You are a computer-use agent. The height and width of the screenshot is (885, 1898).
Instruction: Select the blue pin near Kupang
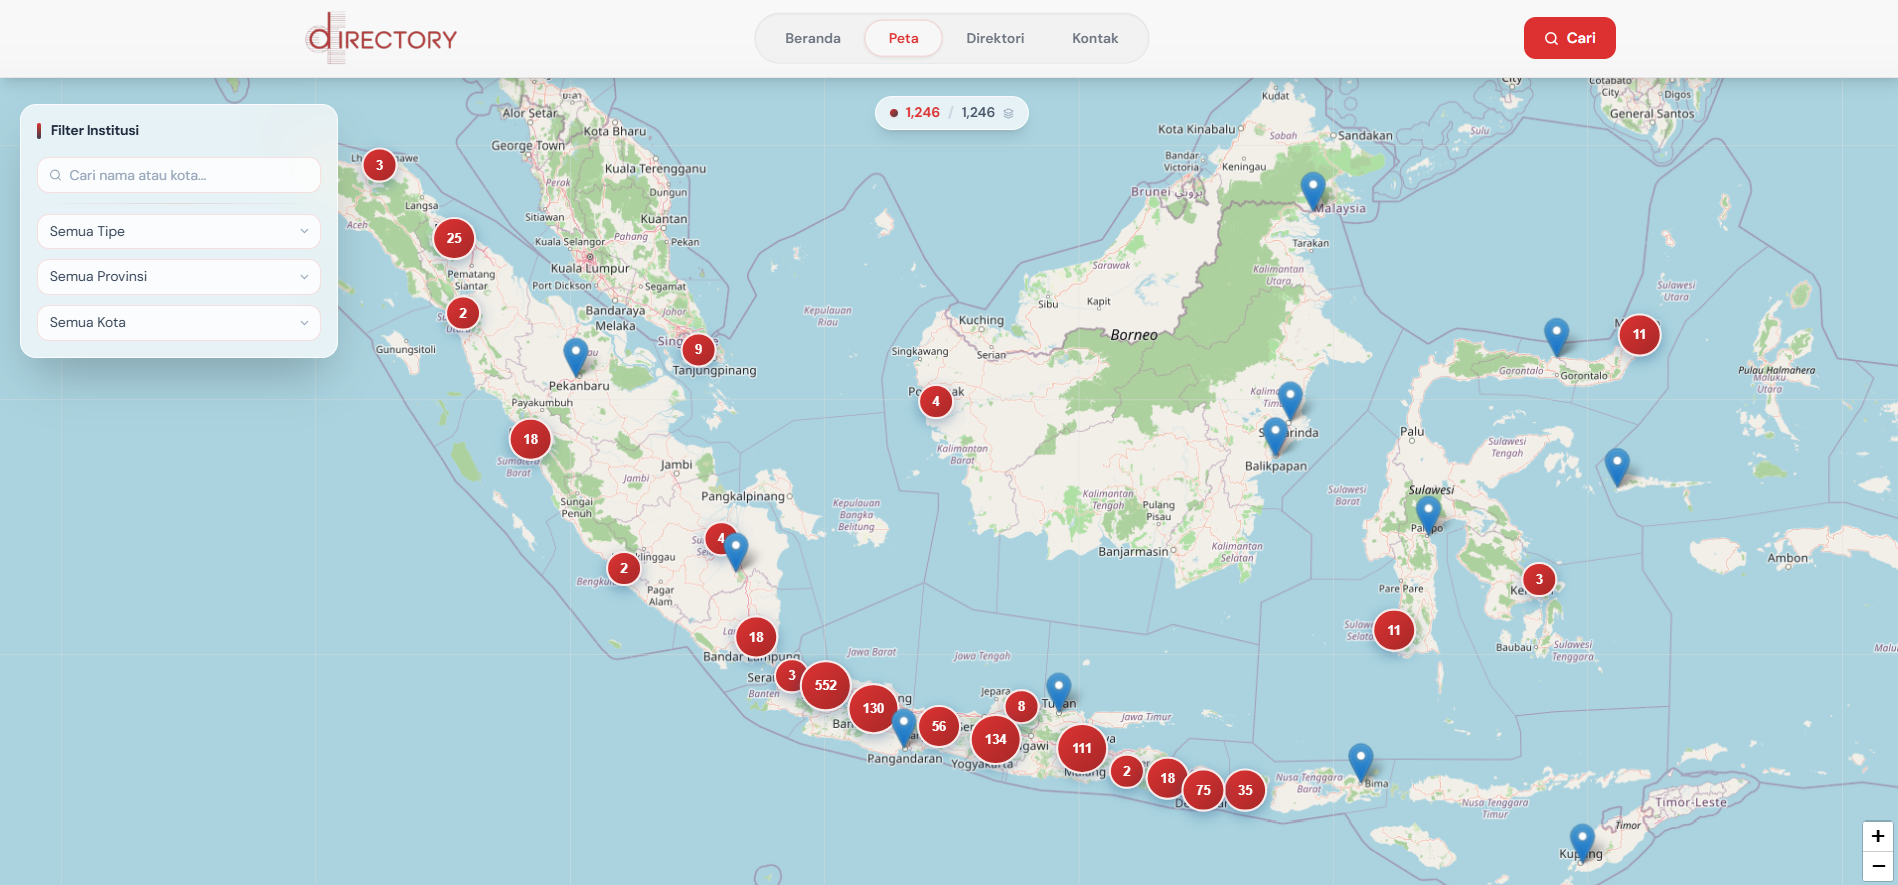click(1582, 843)
